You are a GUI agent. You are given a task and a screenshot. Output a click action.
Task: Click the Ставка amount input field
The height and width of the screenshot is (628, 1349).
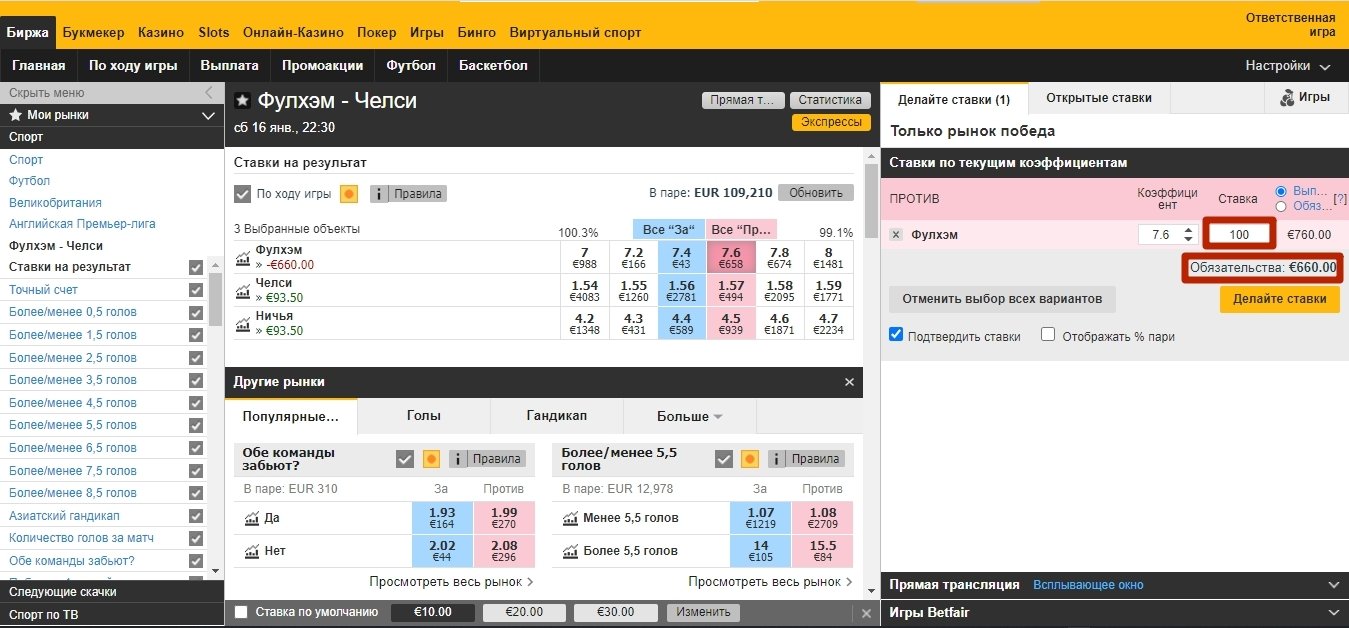(x=1239, y=235)
